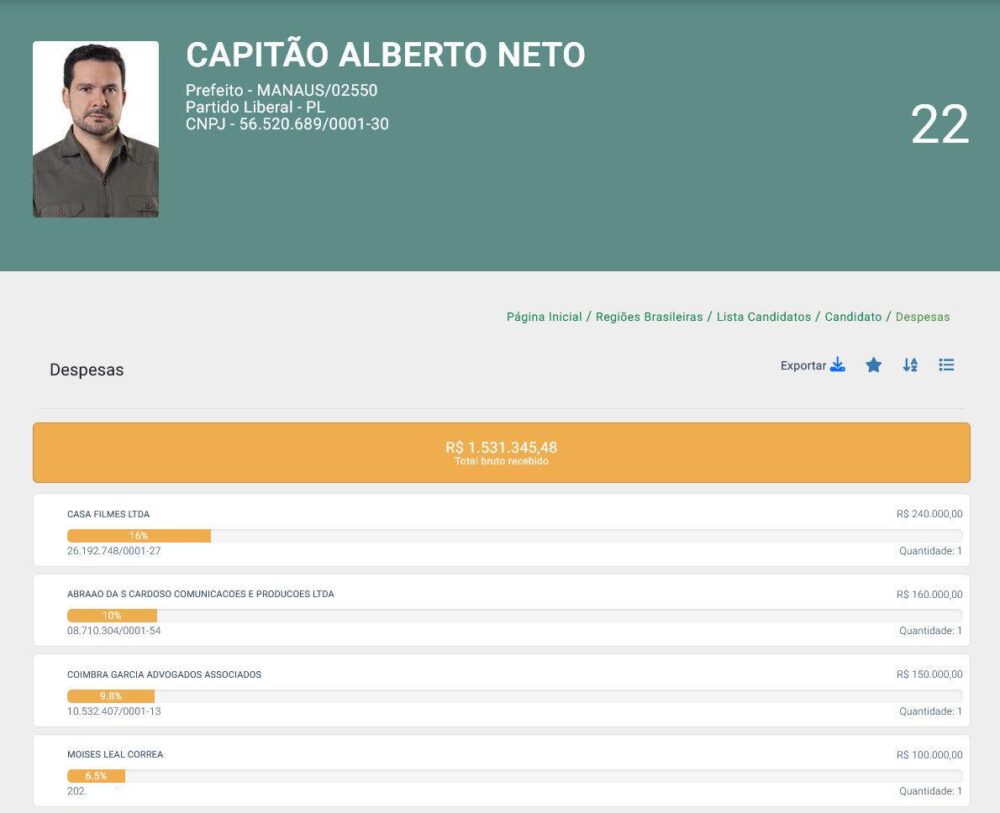Click the star favorite icon
The image size is (1000, 813).
(873, 365)
